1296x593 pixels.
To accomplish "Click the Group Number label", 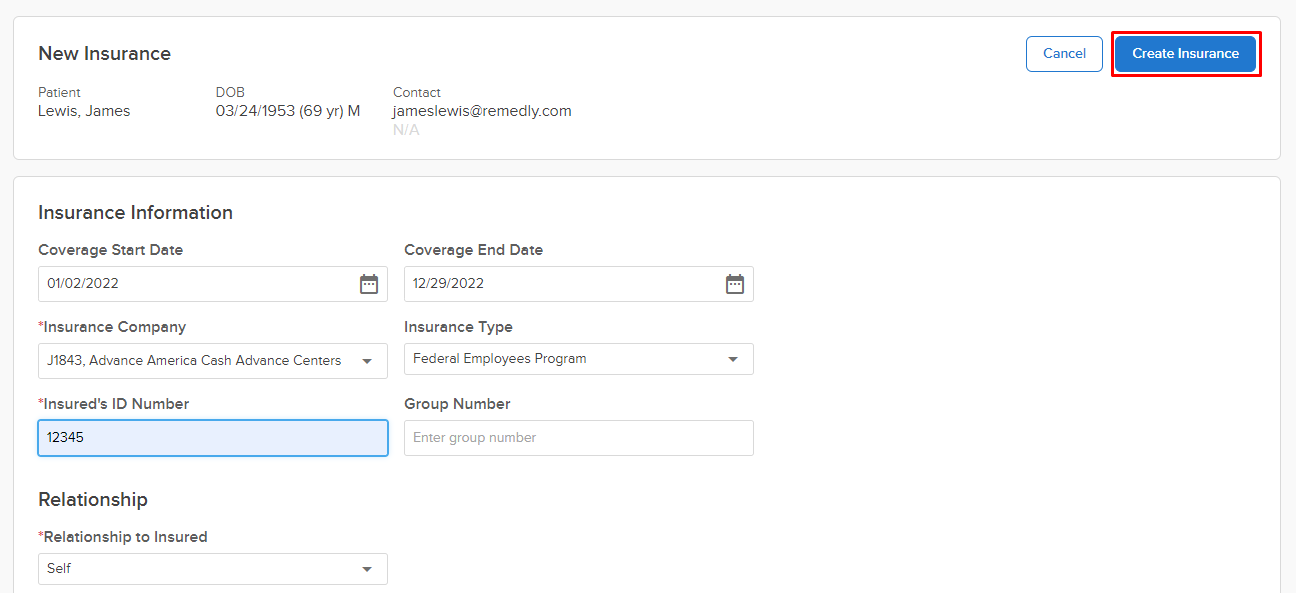I will click(457, 404).
